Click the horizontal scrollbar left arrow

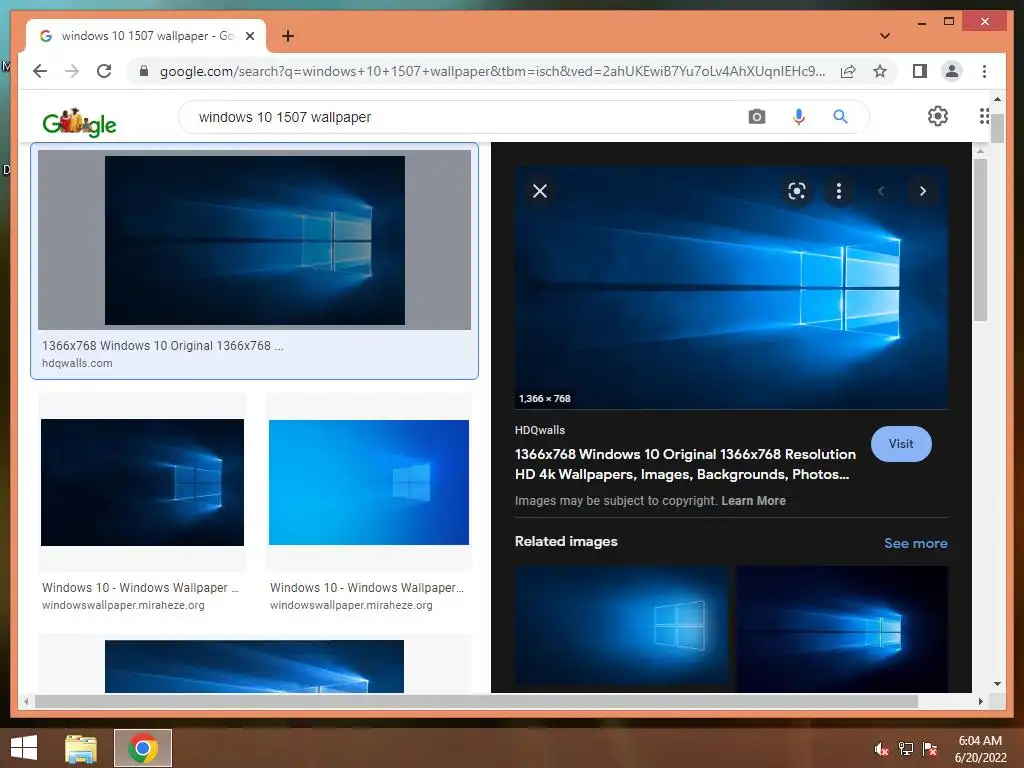coord(26,701)
